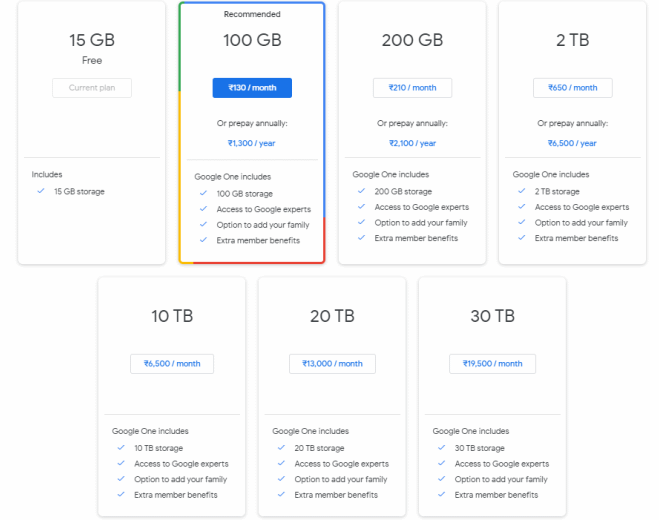Click checkmark for add your family in 20 TB card

click(x=281, y=479)
